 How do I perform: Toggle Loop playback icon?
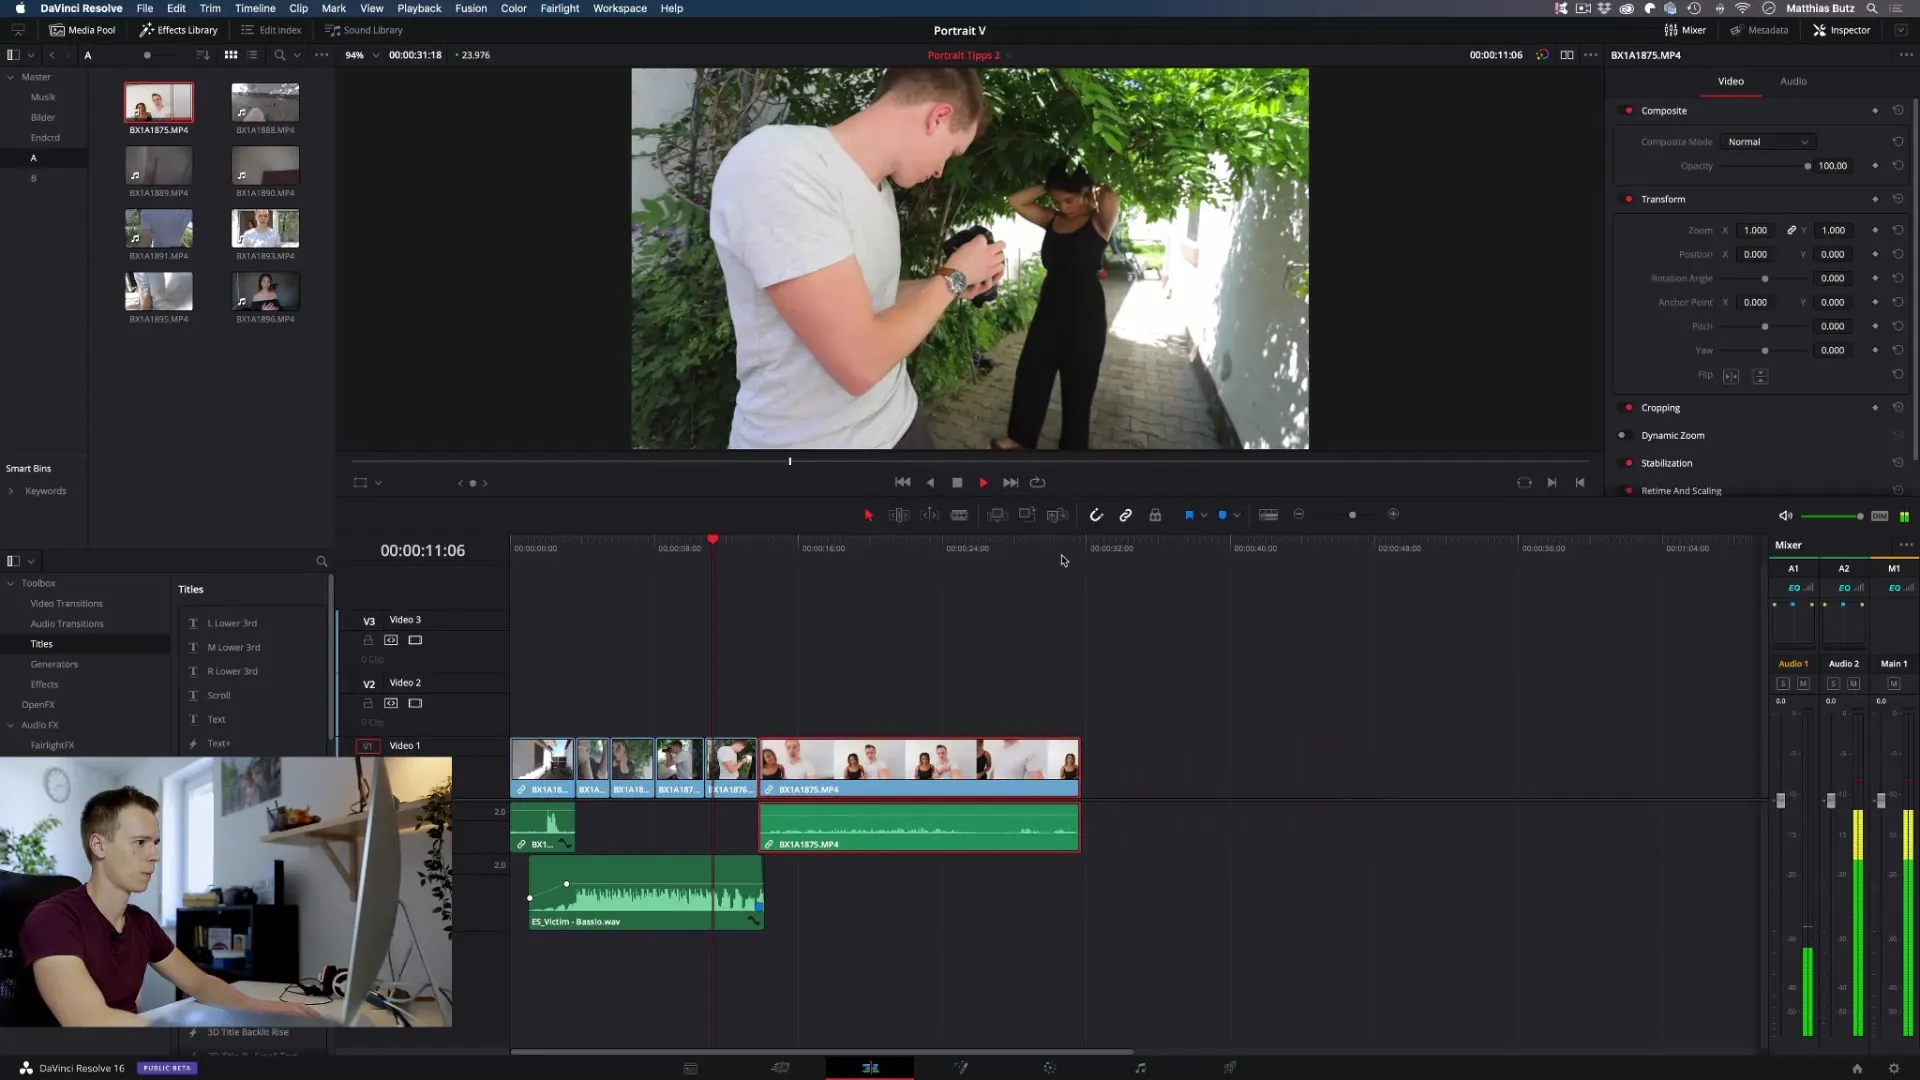point(1038,482)
